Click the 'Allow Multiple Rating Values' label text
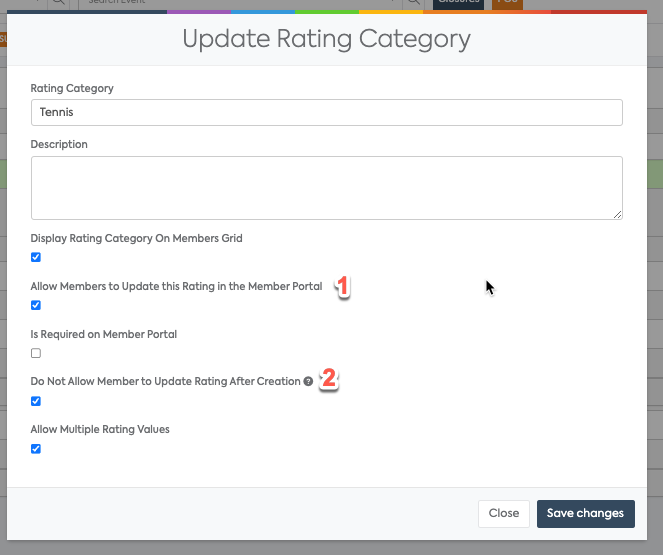Screen dimensions: 663x555 (100, 429)
